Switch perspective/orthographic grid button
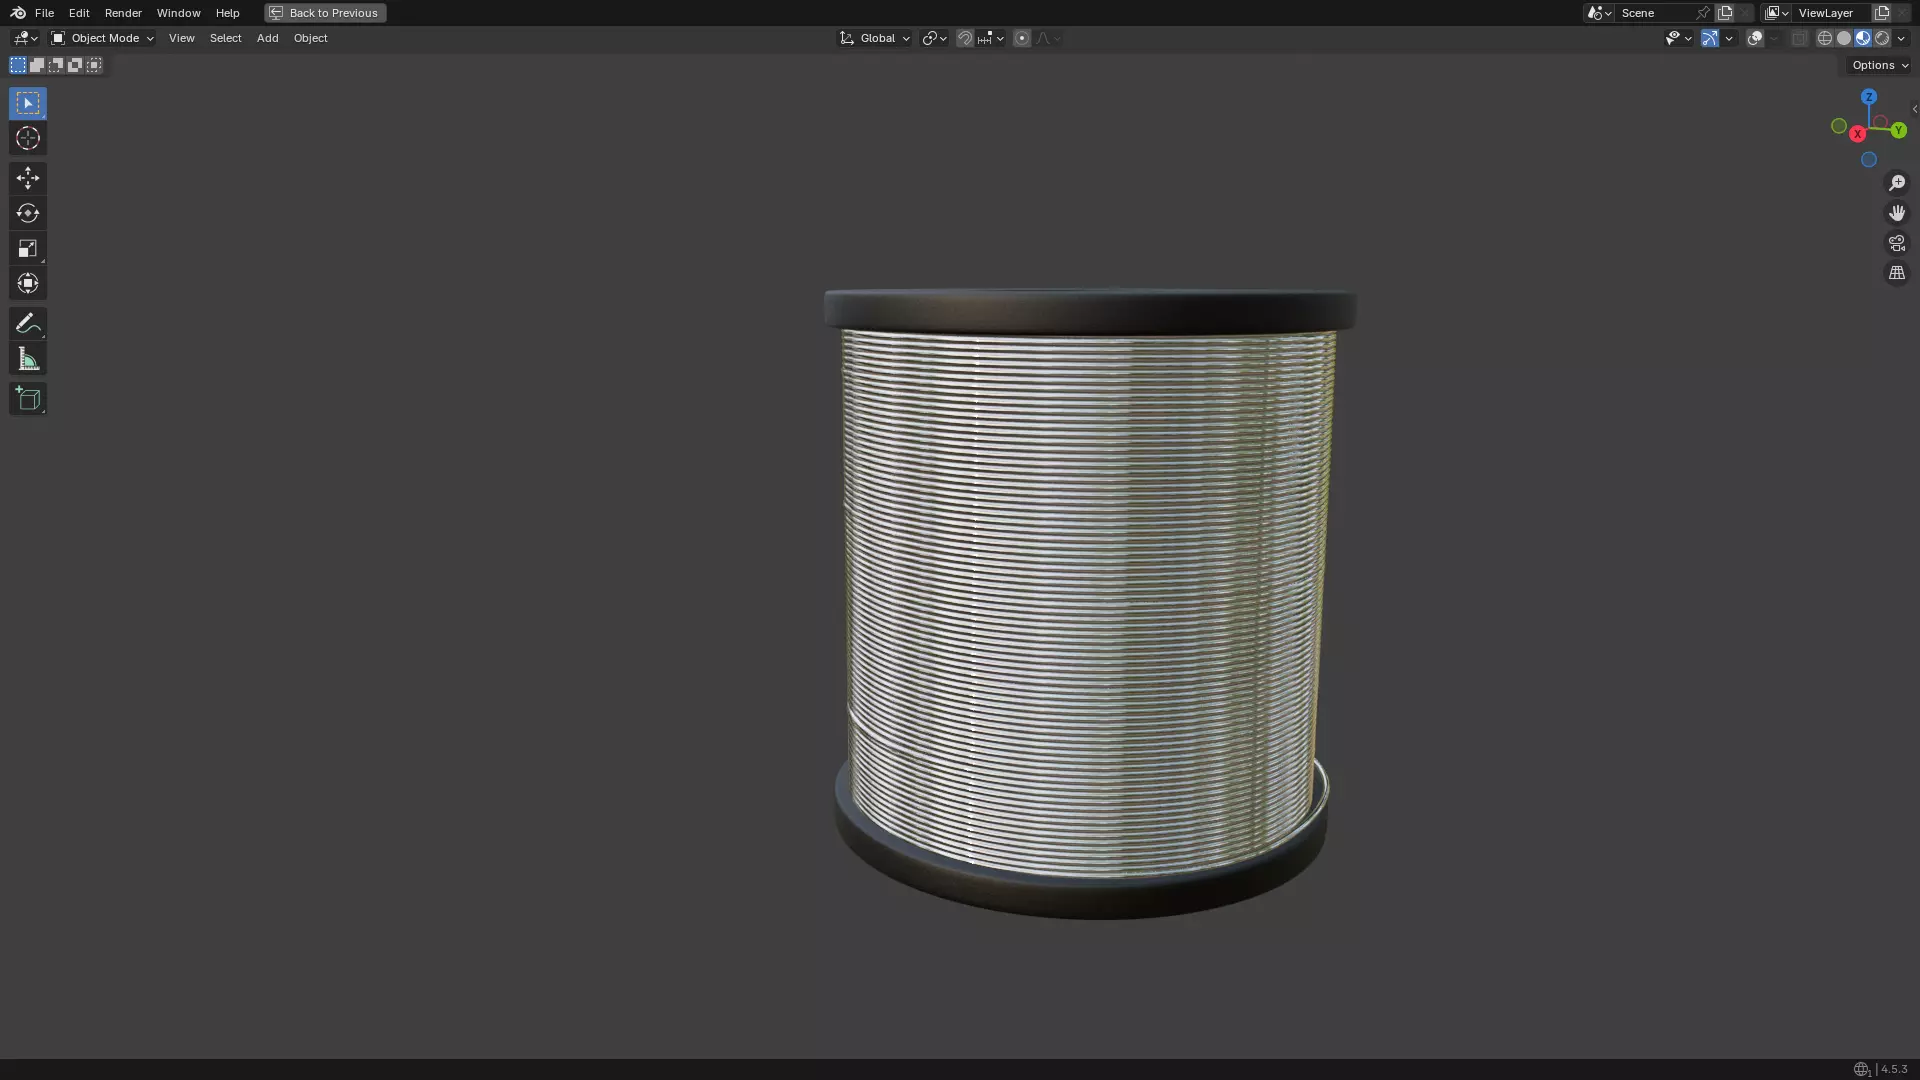The height and width of the screenshot is (1080, 1920). click(1897, 273)
